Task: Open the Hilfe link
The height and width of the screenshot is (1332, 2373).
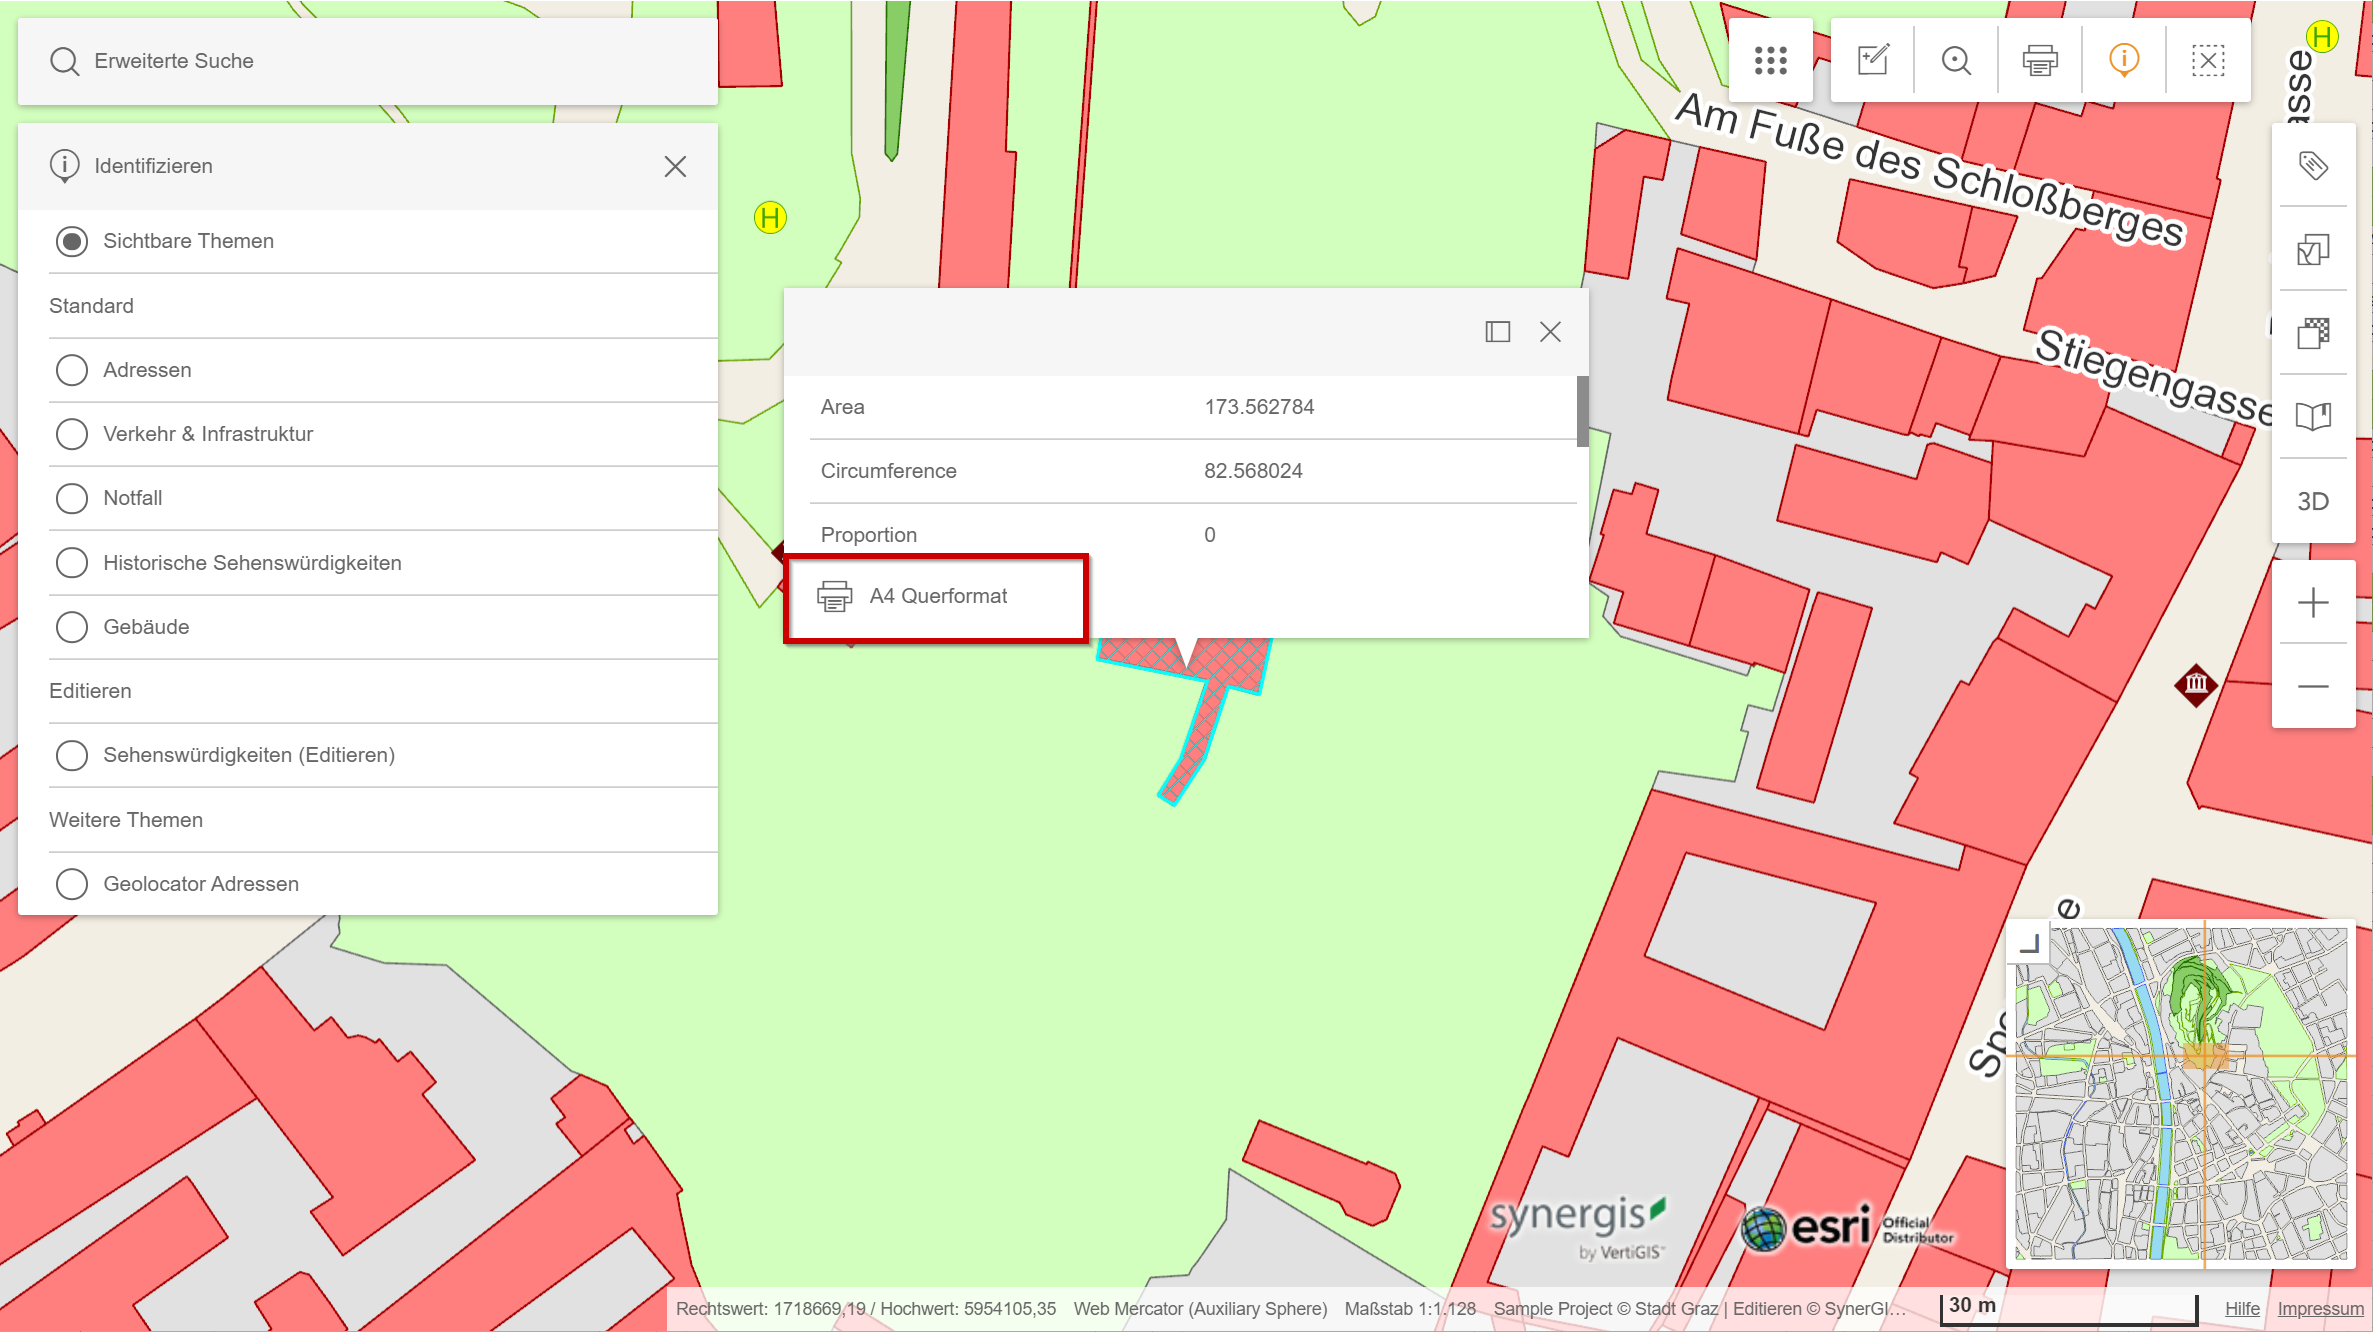Action: tap(2241, 1308)
